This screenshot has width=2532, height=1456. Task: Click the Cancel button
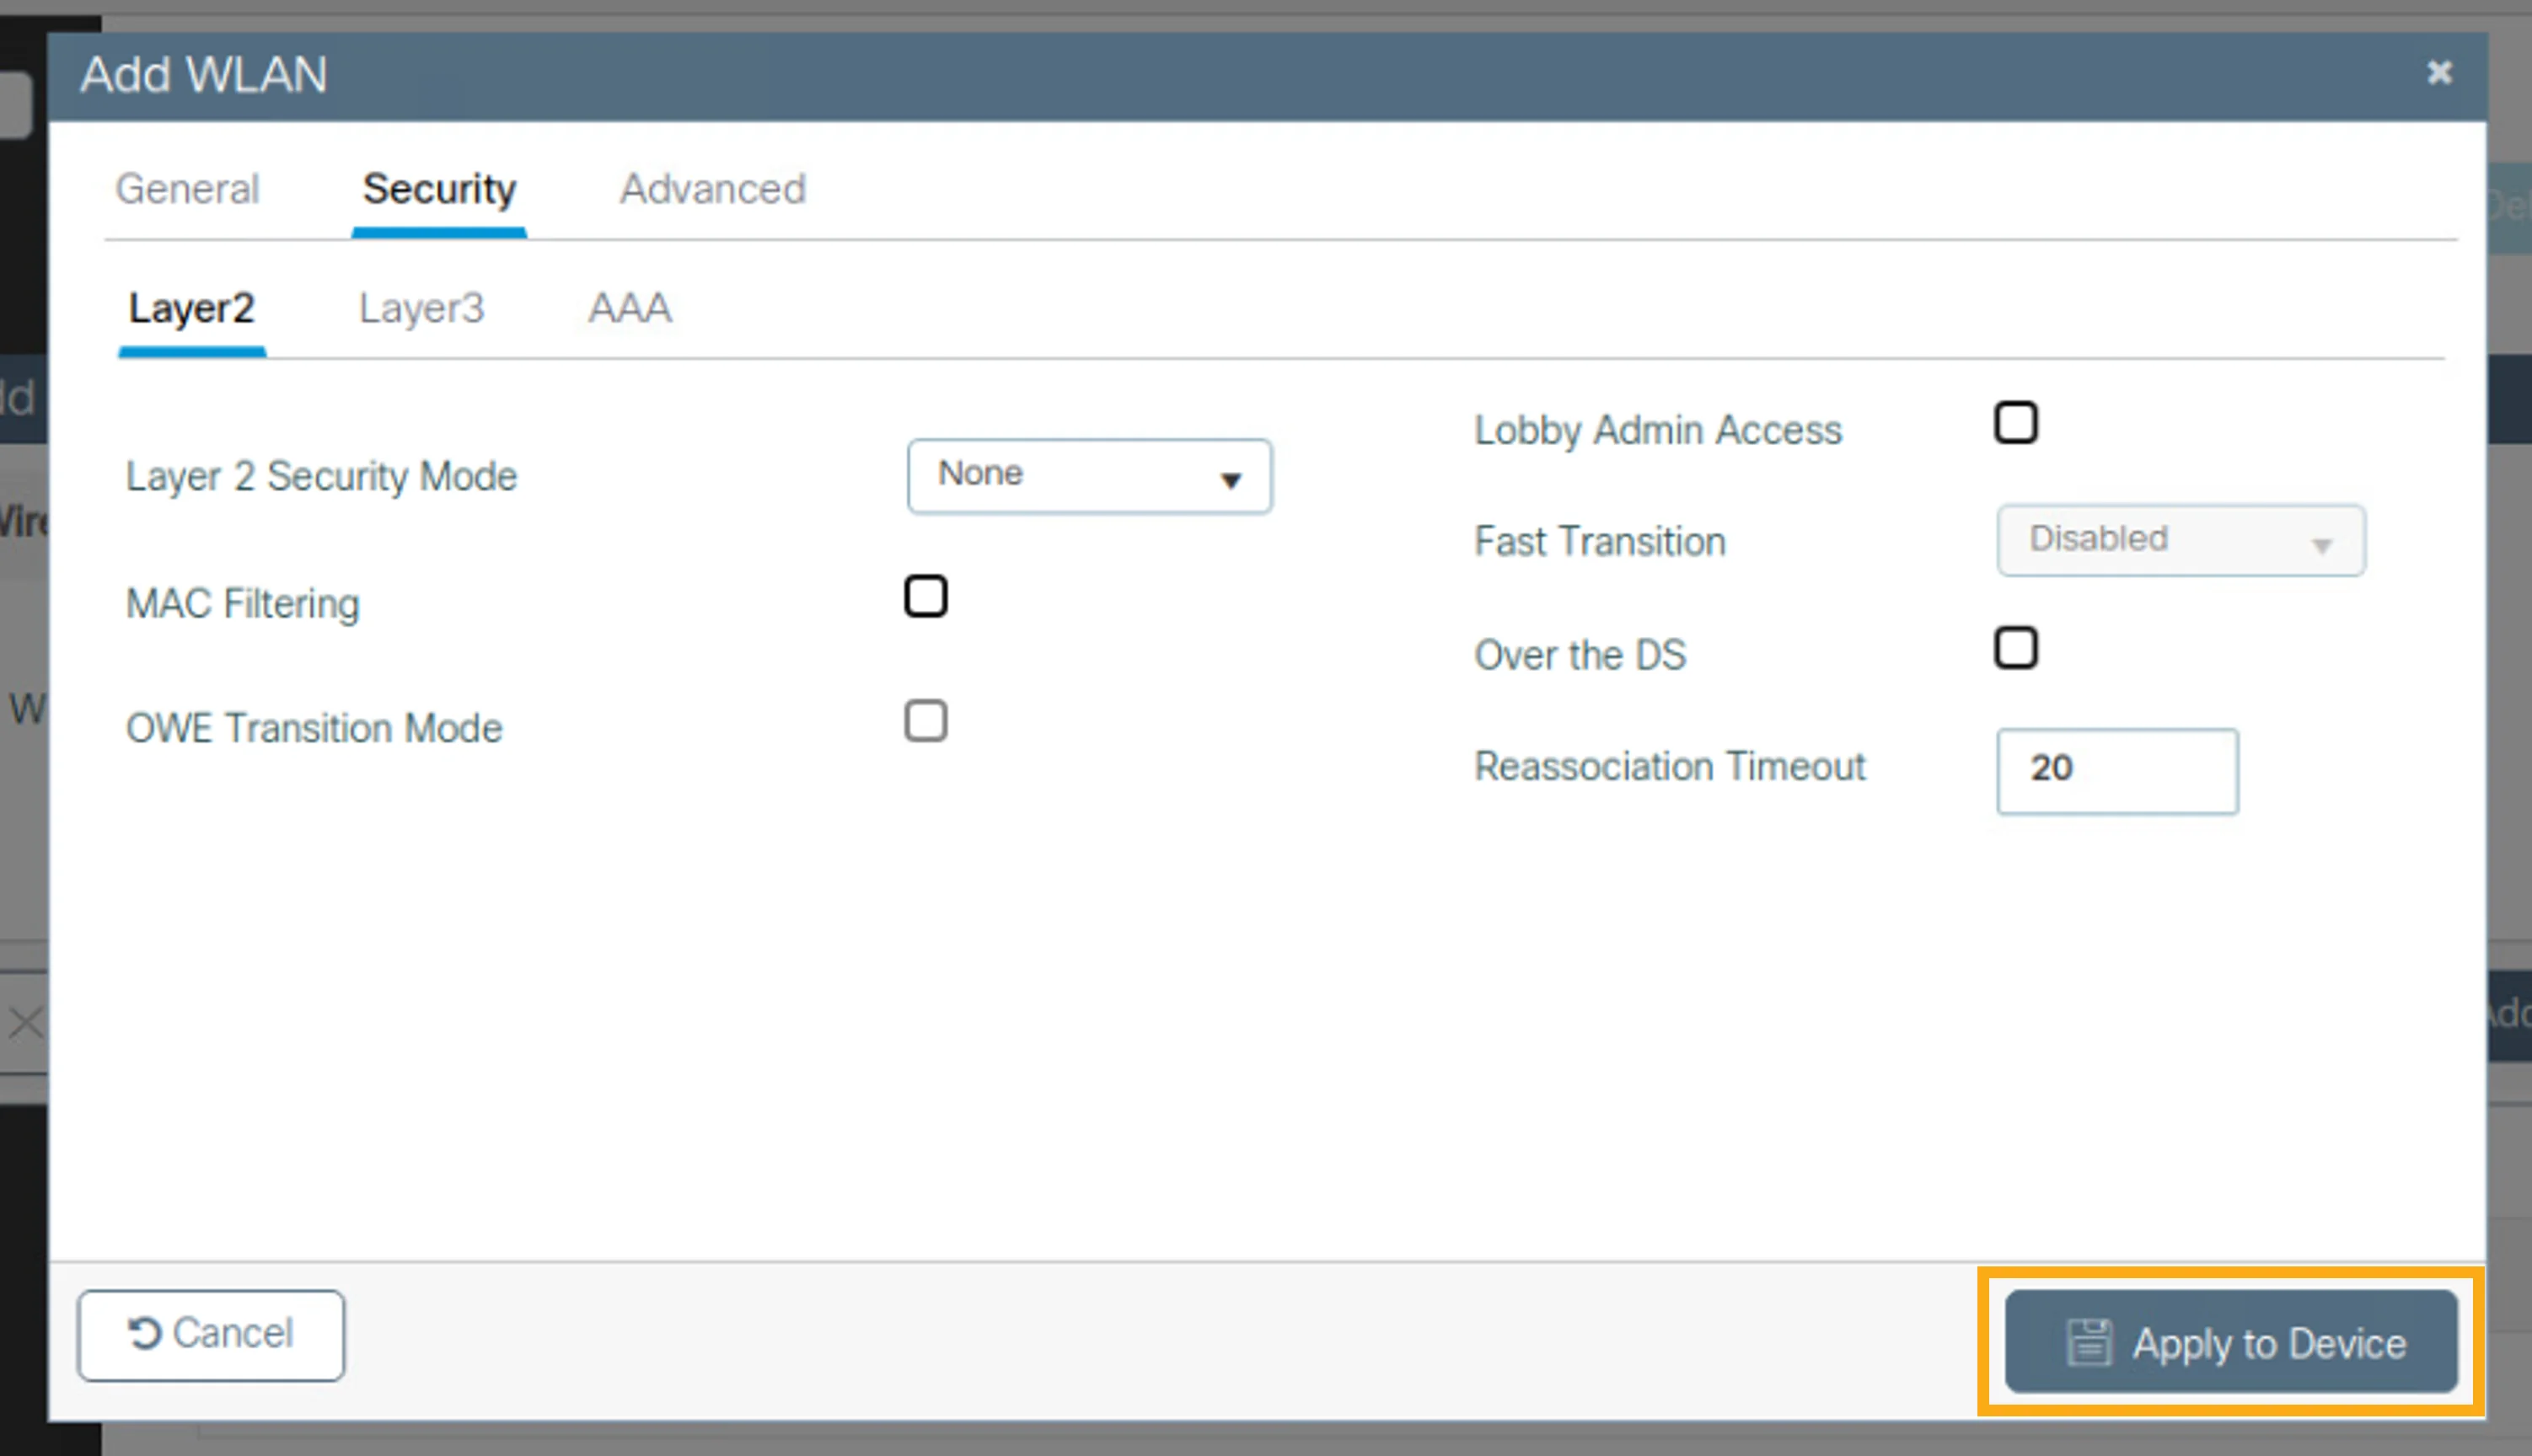[x=211, y=1335]
